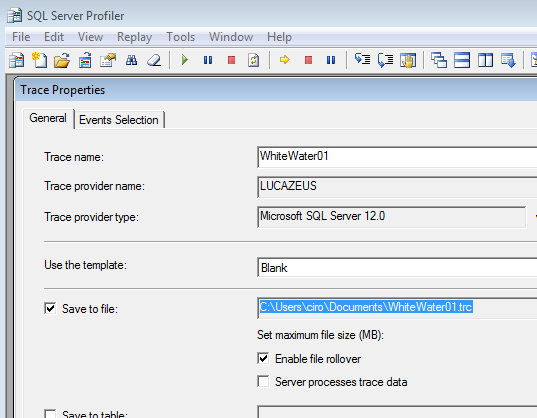Open the Tools menu
The height and width of the screenshot is (418, 537).
(180, 37)
